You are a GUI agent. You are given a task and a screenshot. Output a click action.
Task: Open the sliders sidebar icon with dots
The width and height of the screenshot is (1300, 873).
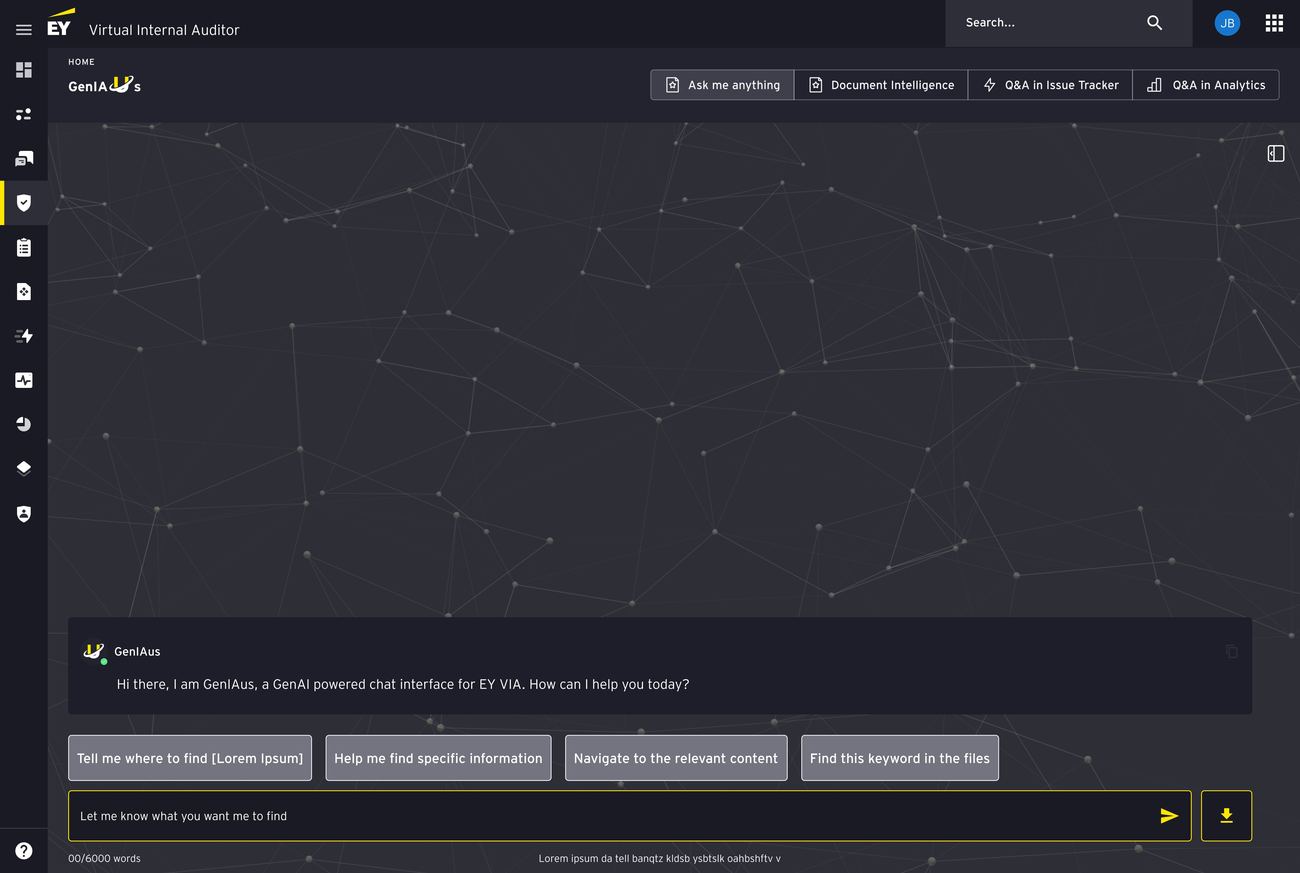tap(24, 114)
